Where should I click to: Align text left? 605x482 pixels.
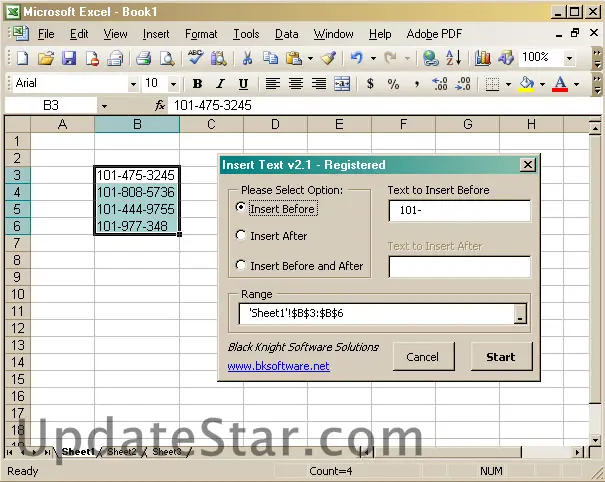tap(272, 83)
